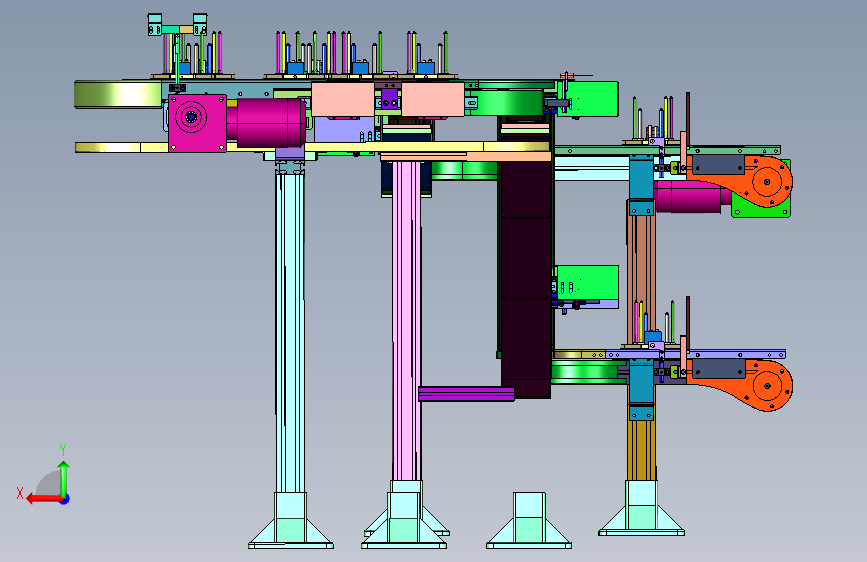This screenshot has height=562, width=867.
Task: Select the standalone foot base without a column
Action: [529, 521]
